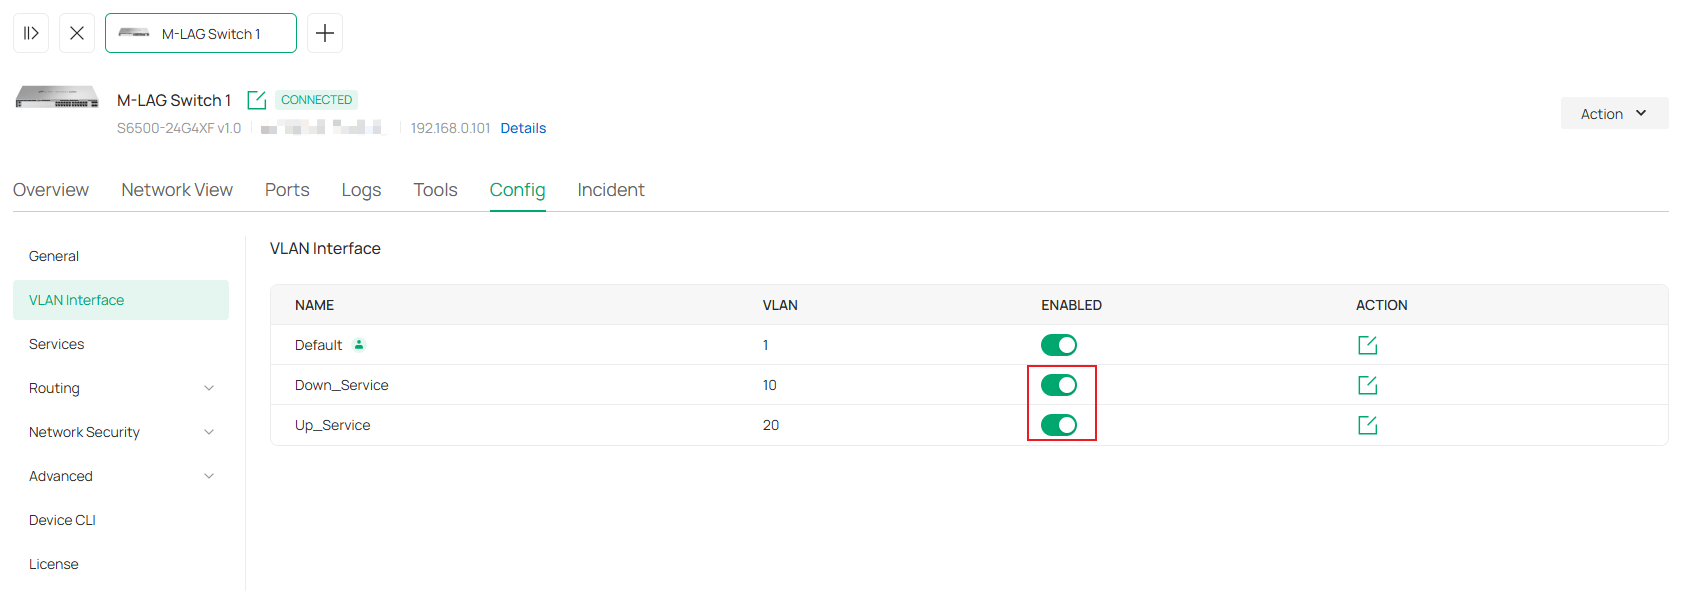The height and width of the screenshot is (591, 1683).
Task: Disable the Default VLAN interface toggle
Action: 1059,344
